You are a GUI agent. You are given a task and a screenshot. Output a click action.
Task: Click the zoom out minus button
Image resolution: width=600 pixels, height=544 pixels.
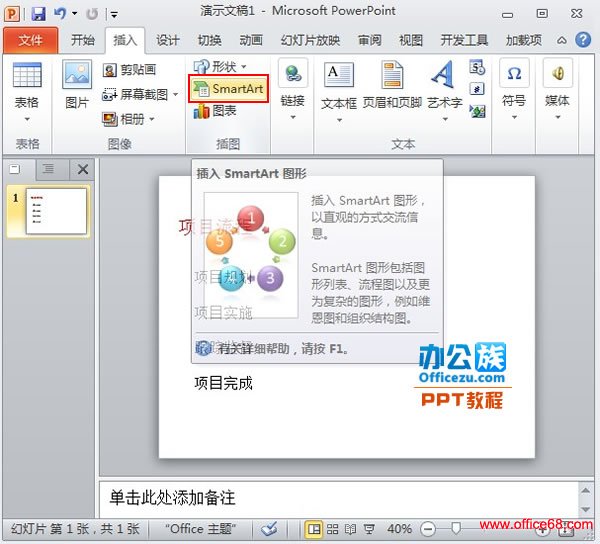[x=427, y=529]
